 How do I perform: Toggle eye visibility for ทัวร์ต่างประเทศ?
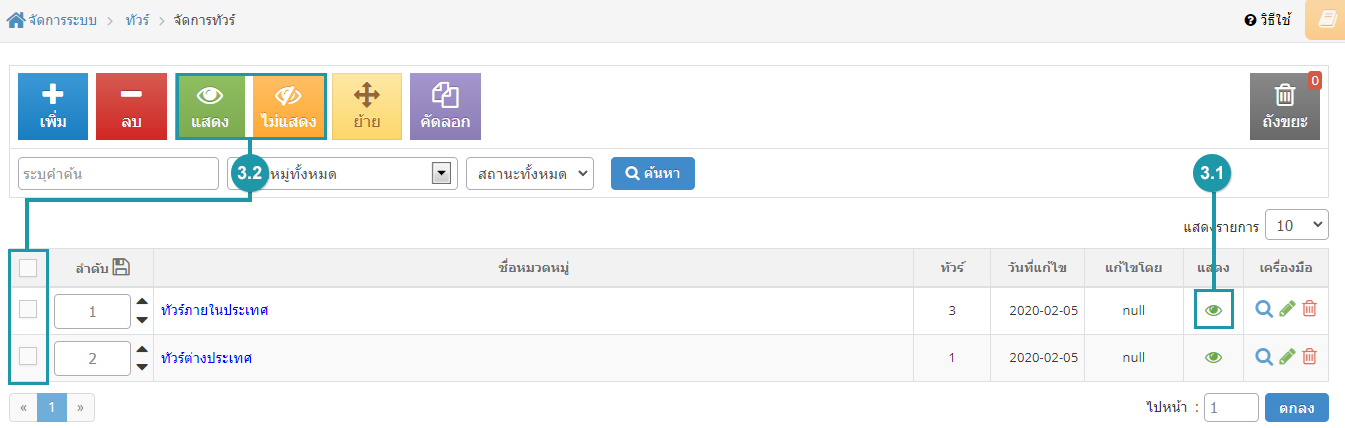tap(1213, 357)
